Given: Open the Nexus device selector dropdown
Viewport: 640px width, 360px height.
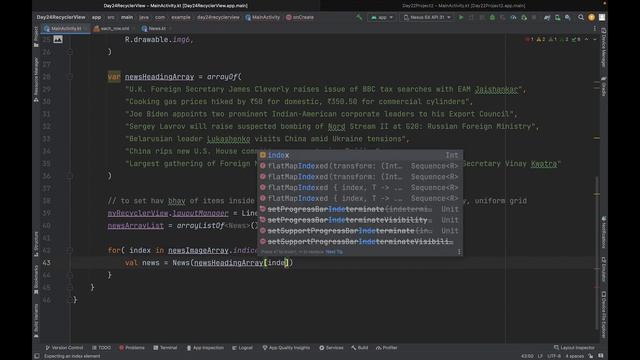Looking at the screenshot, I should coord(427,18).
